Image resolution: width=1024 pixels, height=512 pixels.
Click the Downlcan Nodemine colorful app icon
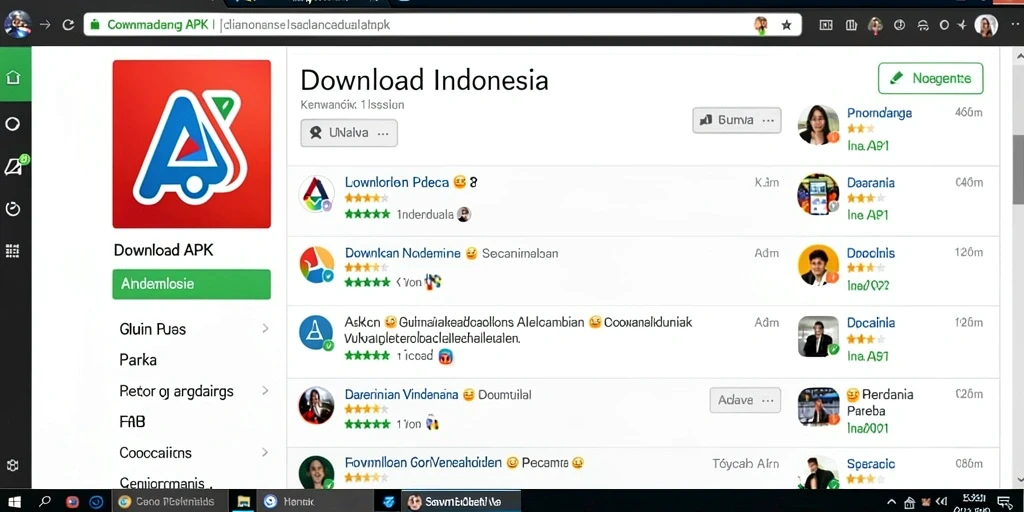(317, 264)
